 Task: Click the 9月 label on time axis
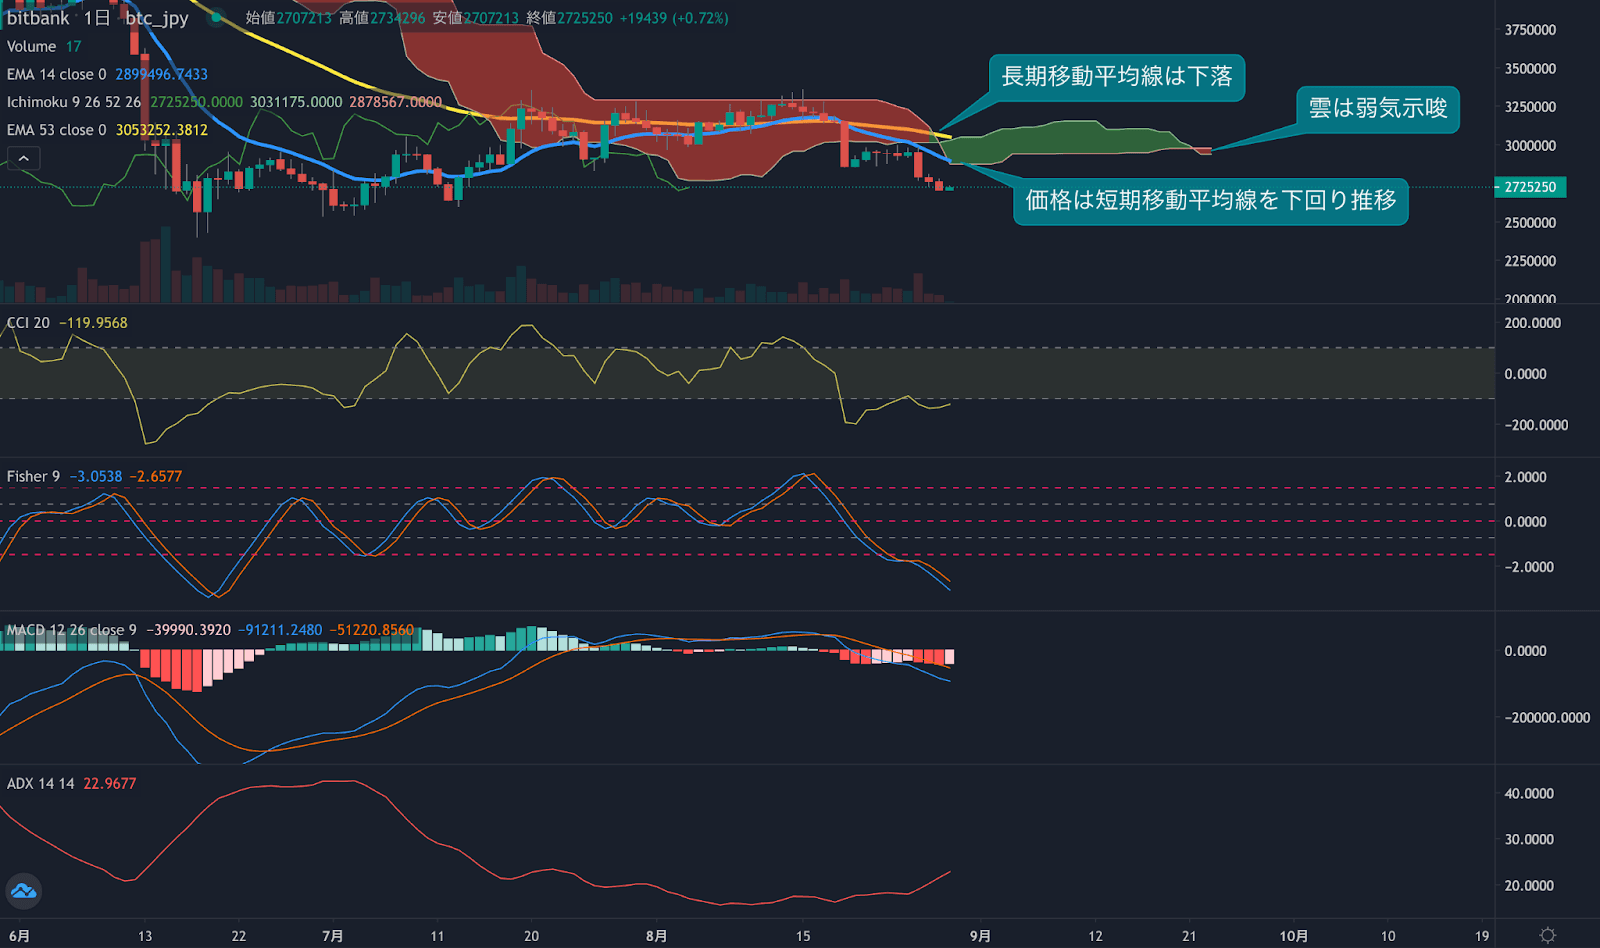tap(980, 936)
